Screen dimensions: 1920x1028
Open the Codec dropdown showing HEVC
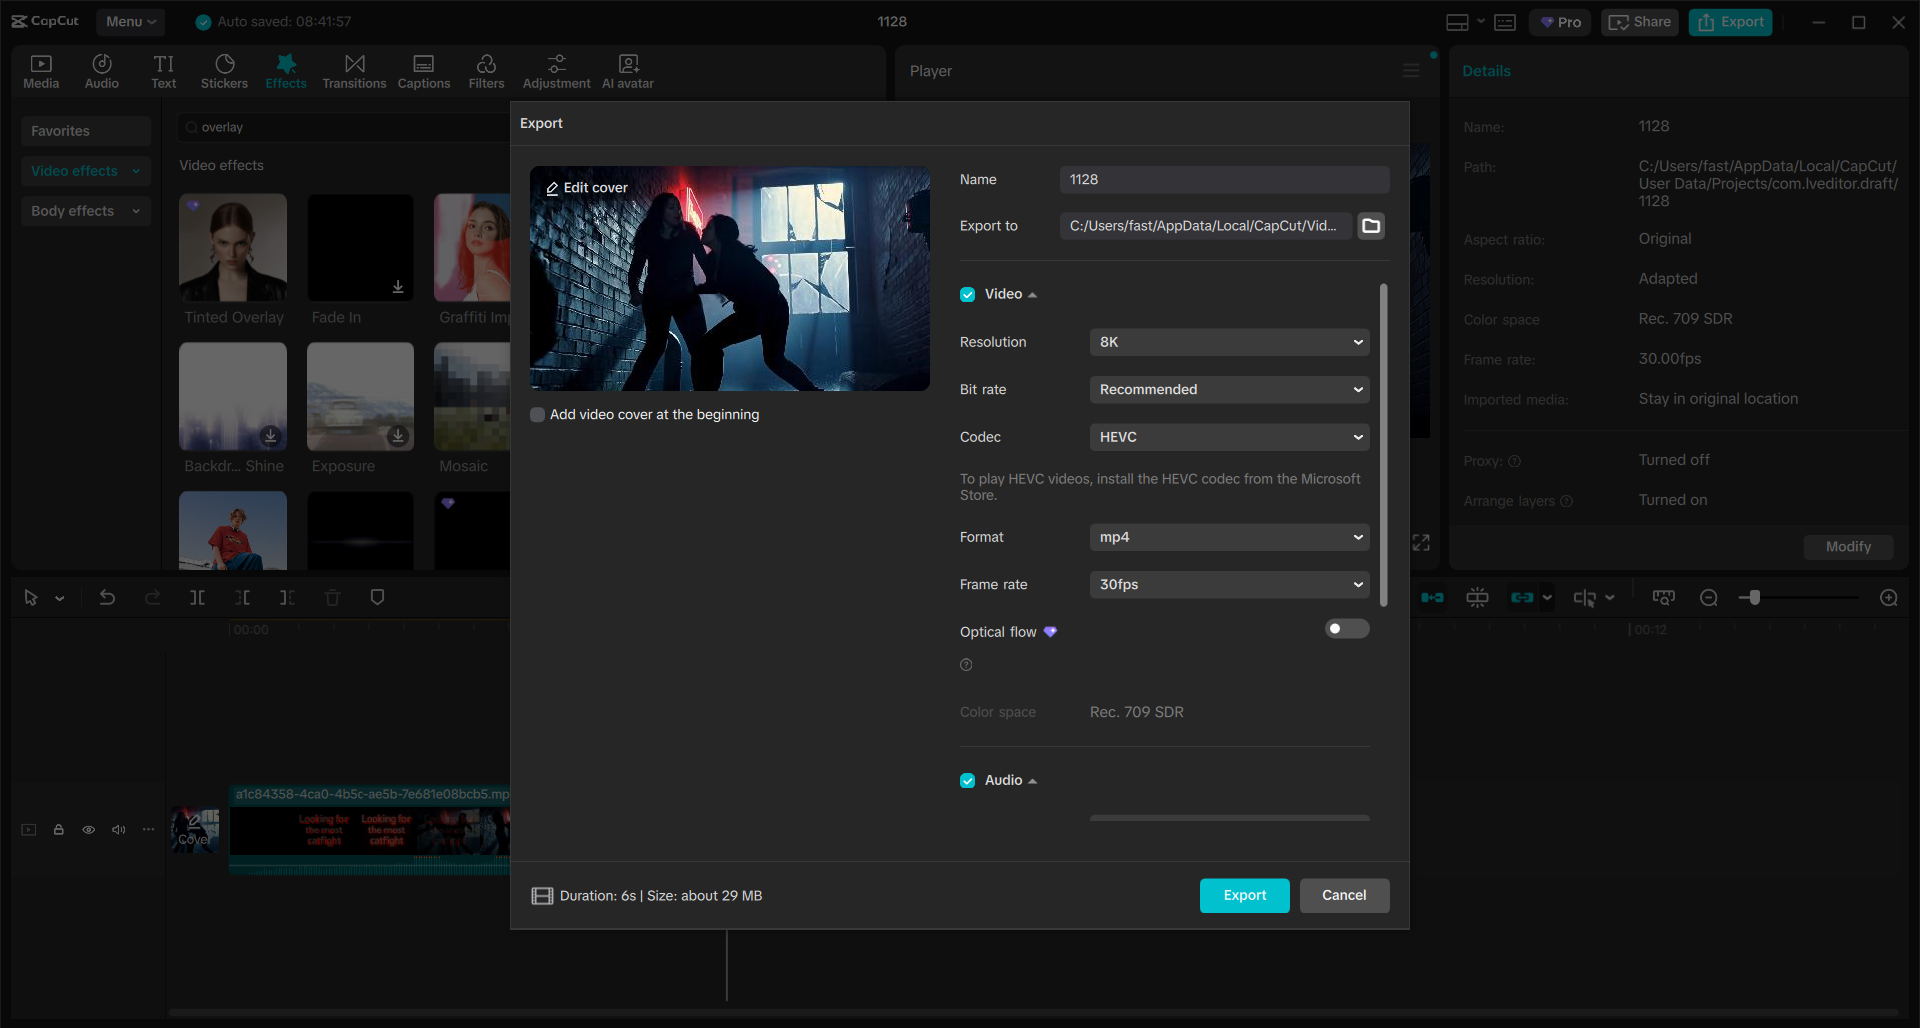(x=1228, y=437)
